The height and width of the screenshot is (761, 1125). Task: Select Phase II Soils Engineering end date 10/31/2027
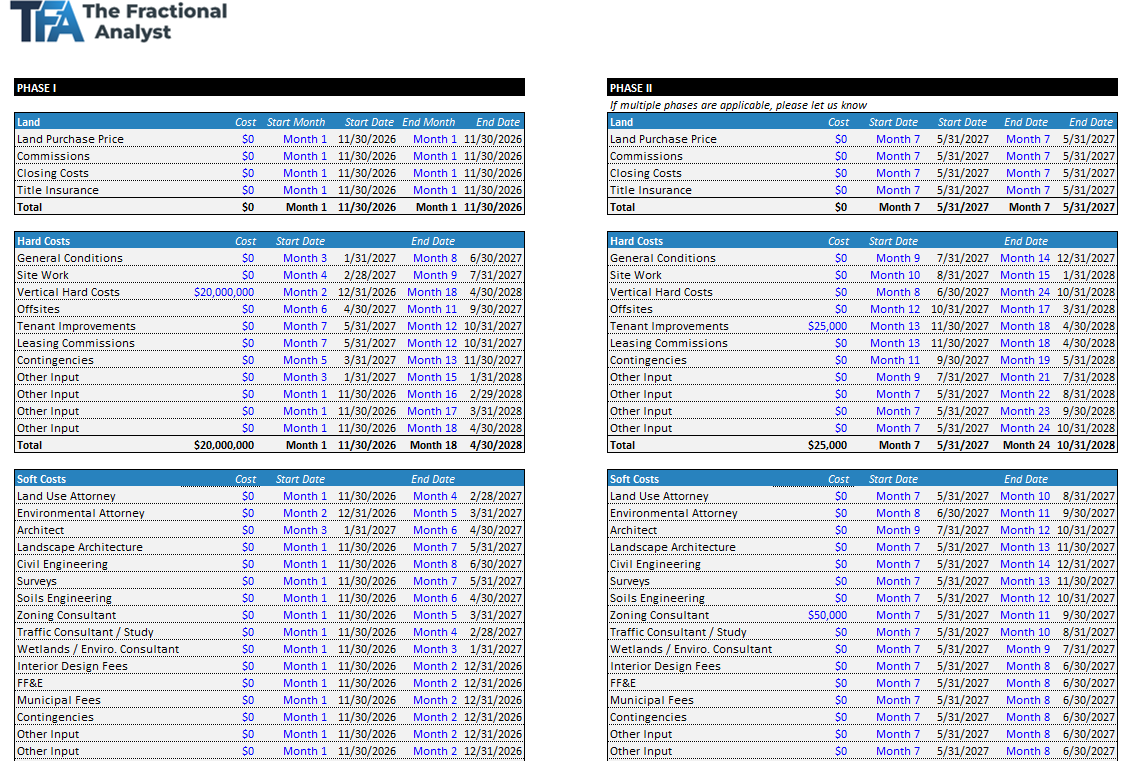point(1086,598)
